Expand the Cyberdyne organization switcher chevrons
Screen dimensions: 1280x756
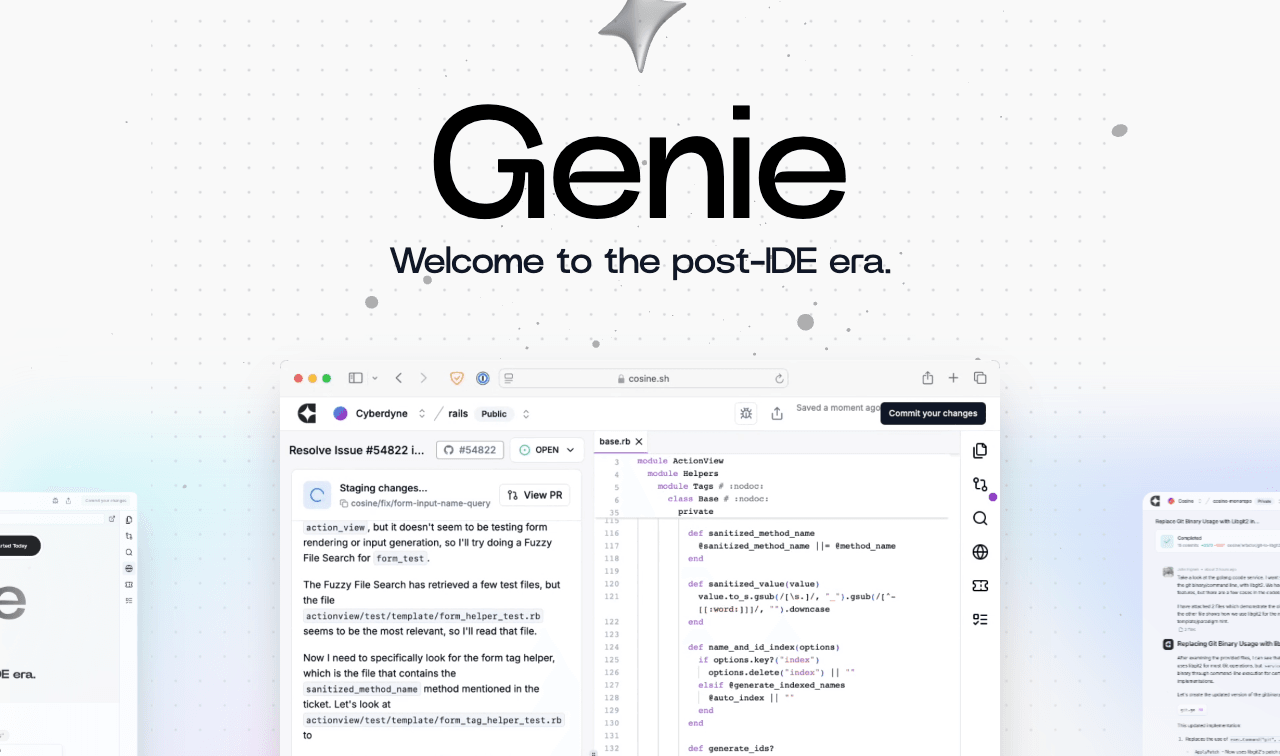pos(422,413)
